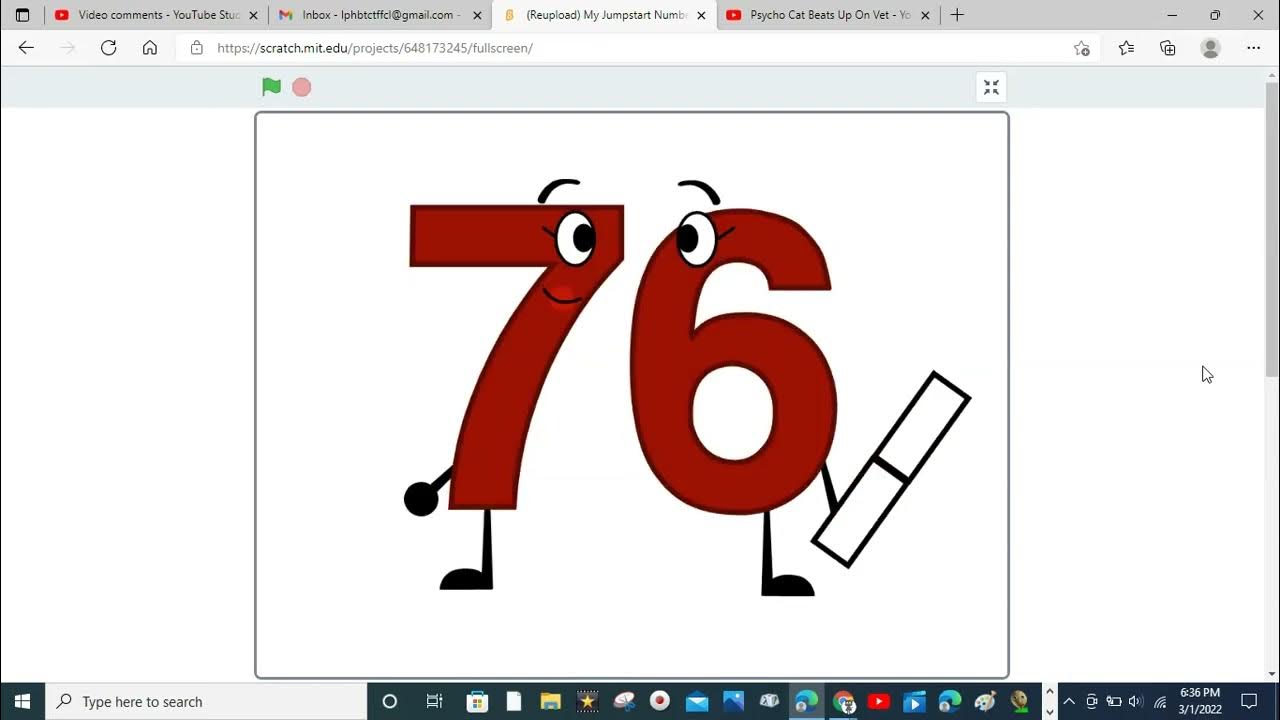Viewport: 1280px width, 720px height.
Task: Open the clock showing 6:36 PM
Action: click(x=1200, y=701)
